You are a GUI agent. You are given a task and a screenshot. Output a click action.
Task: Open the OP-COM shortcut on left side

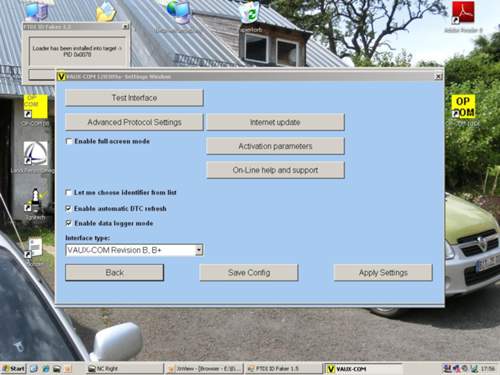coord(36,106)
